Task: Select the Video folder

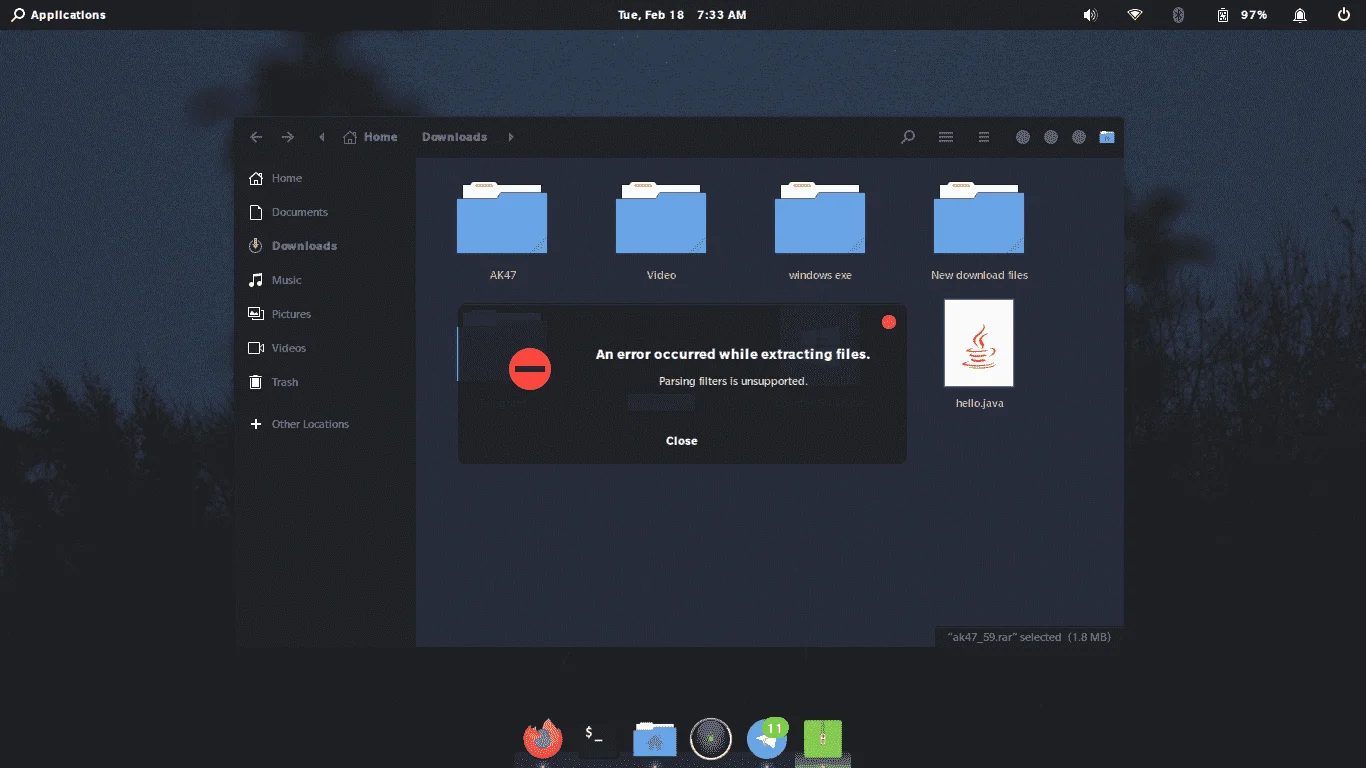Action: pos(661,231)
